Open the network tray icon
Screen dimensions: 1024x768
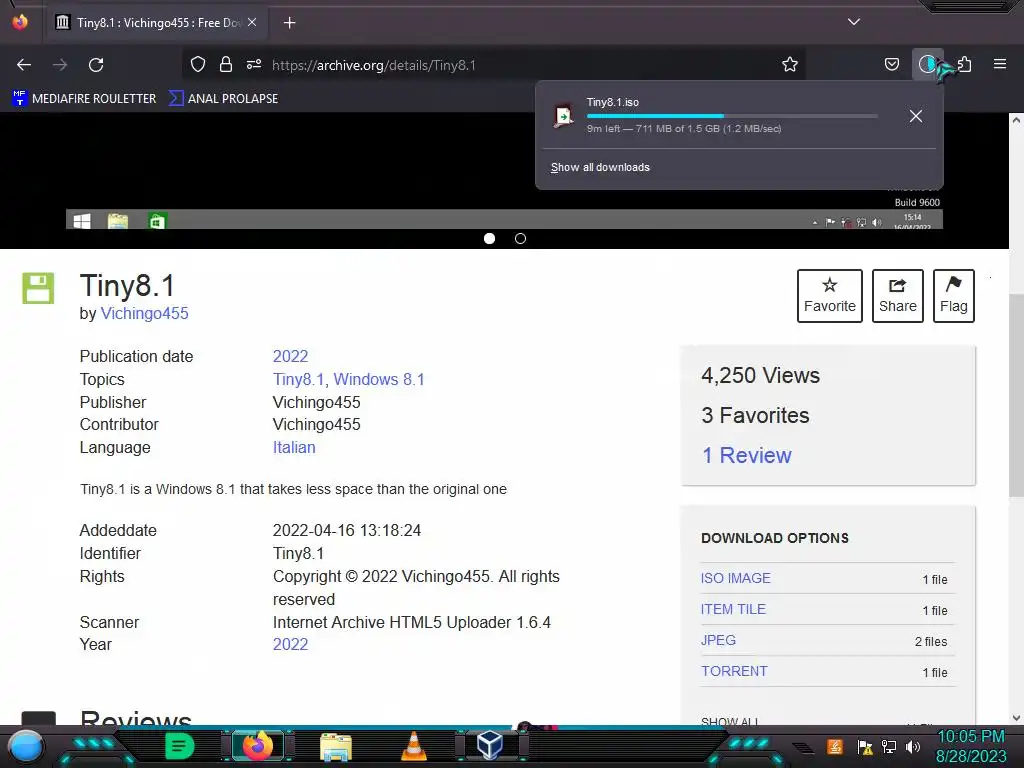click(889, 747)
